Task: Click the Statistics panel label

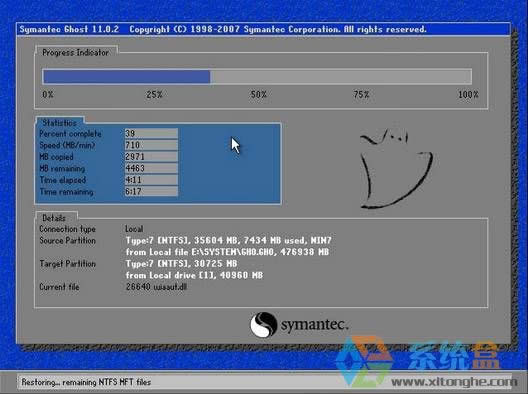Action: [60, 123]
